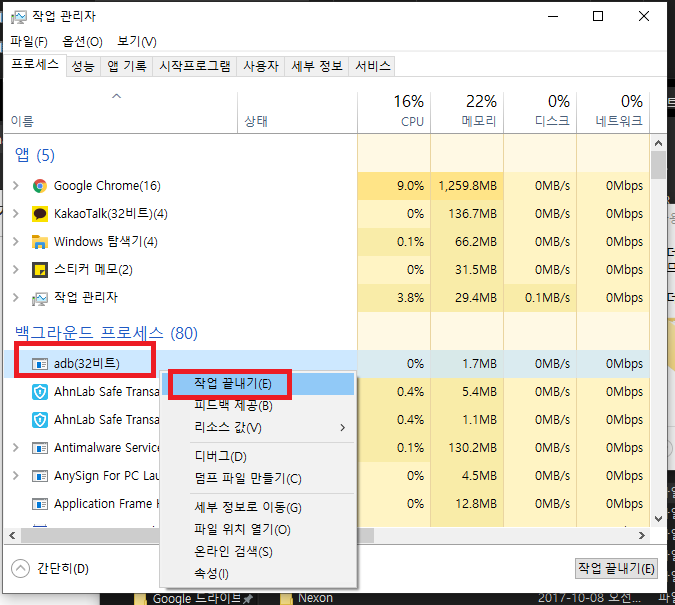
Task: Click the Task Manager title bar icon
Action: coord(19,17)
